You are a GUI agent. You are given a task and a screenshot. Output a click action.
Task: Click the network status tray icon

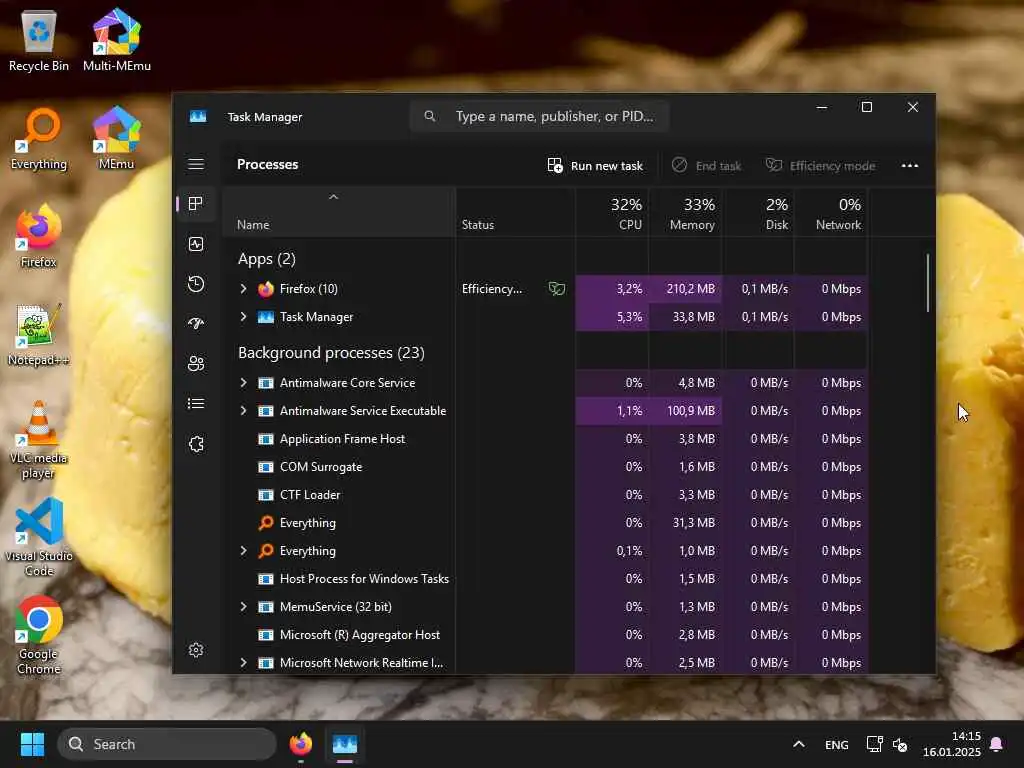[x=874, y=744]
